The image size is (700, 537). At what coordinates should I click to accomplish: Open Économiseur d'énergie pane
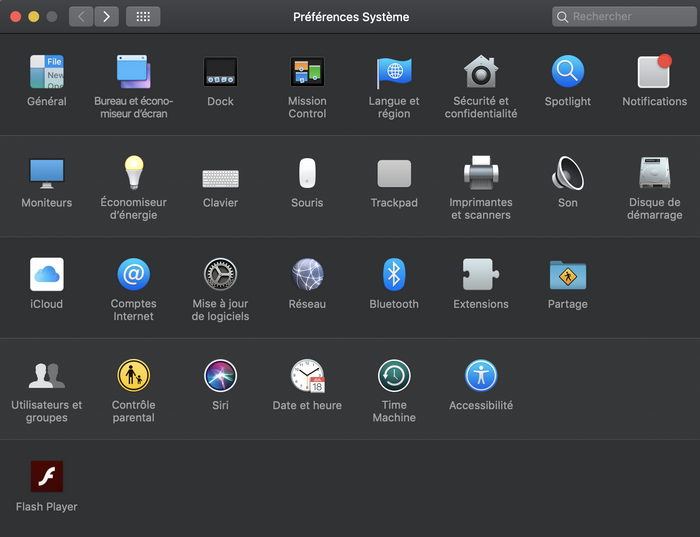pyautogui.click(x=133, y=172)
